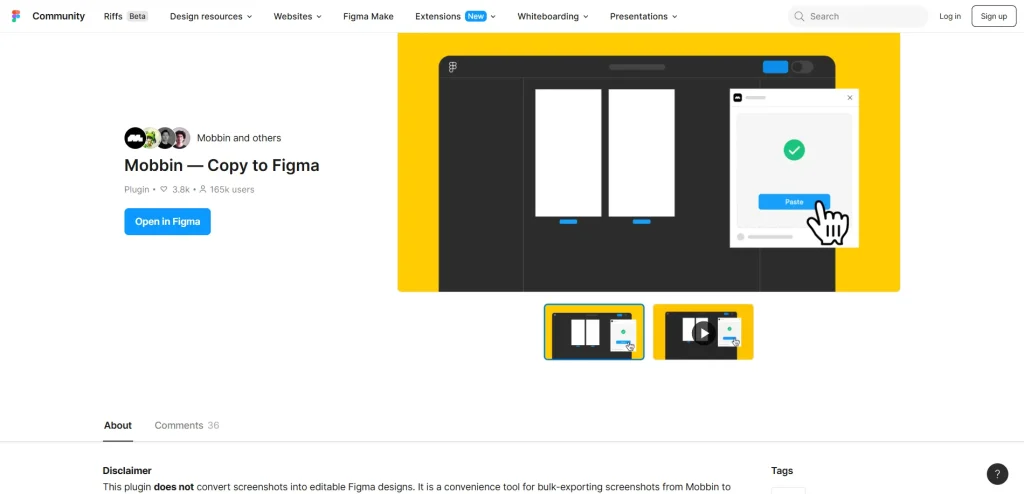The height and width of the screenshot is (494, 1024).
Task: Click Open in Figma button
Action: (167, 222)
